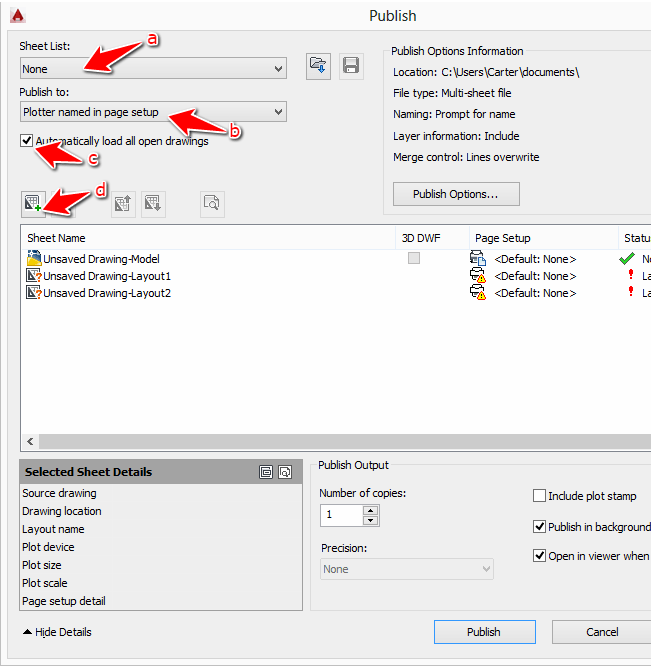
Task: Click the Unsaved Drawing-Layout1 sheet icon
Action: 34,276
